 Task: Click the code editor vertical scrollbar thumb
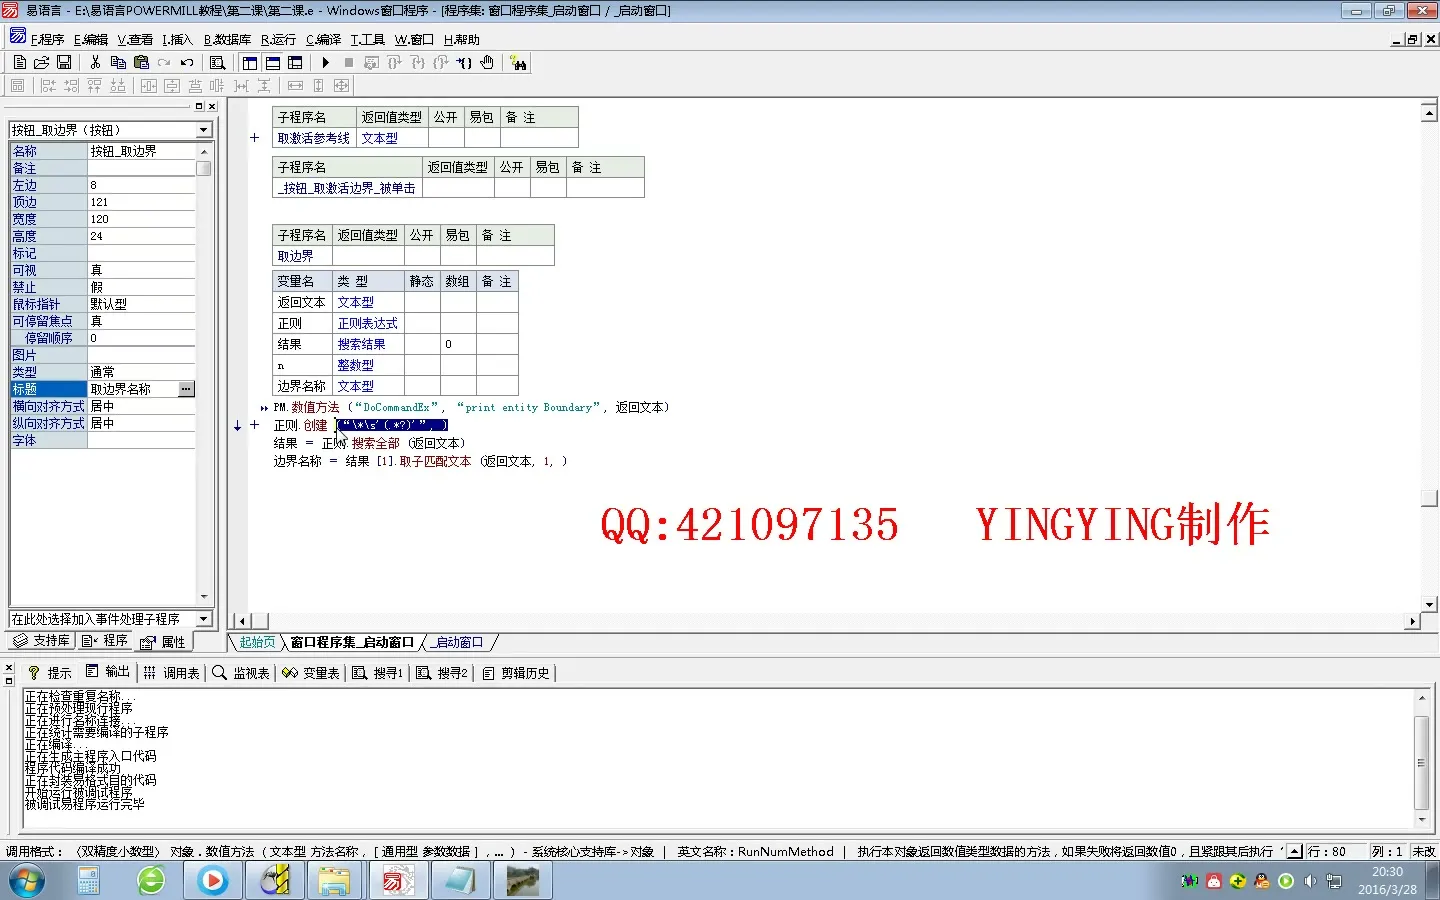(x=1429, y=498)
